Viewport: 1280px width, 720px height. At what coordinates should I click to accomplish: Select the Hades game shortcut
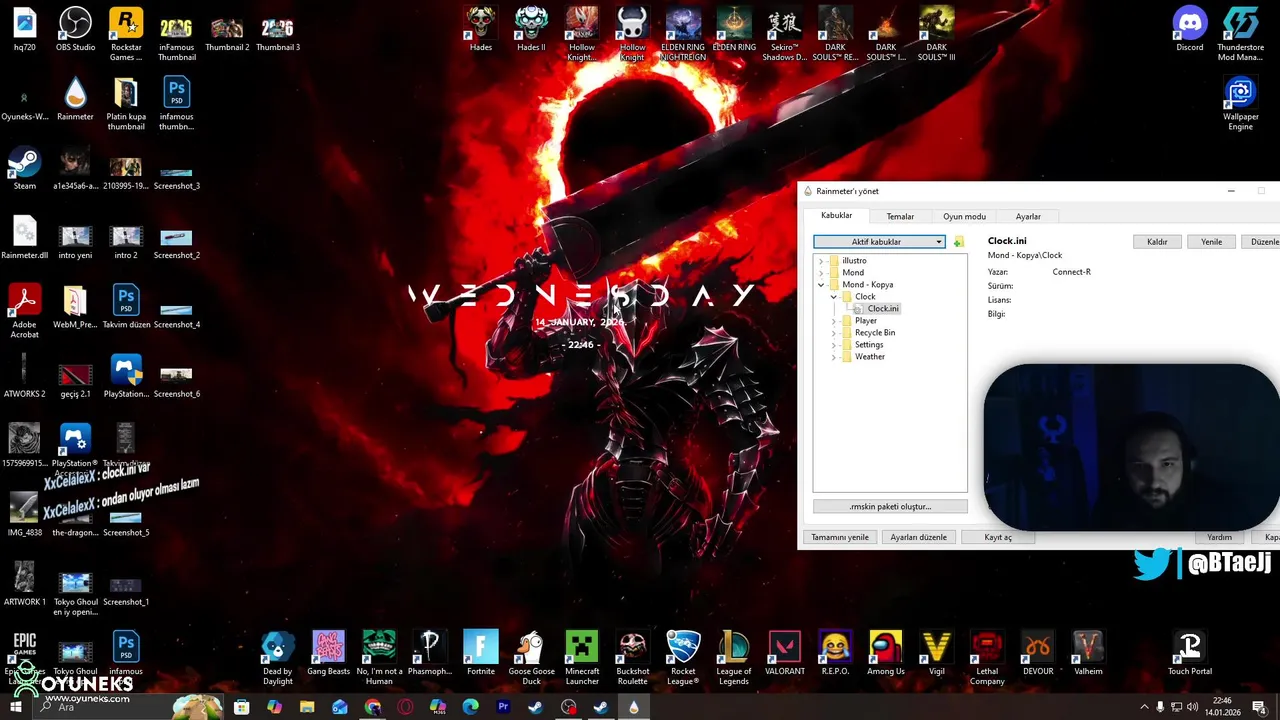pos(481,29)
